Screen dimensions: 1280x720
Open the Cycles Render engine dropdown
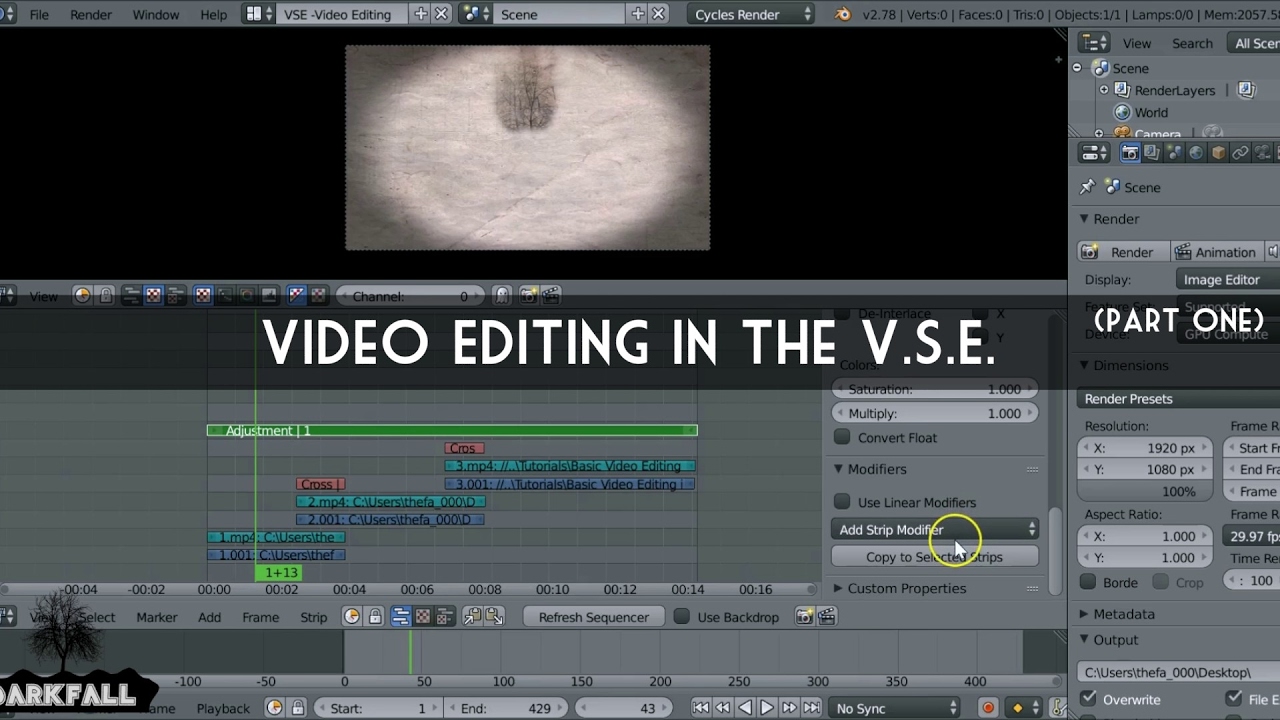point(753,14)
